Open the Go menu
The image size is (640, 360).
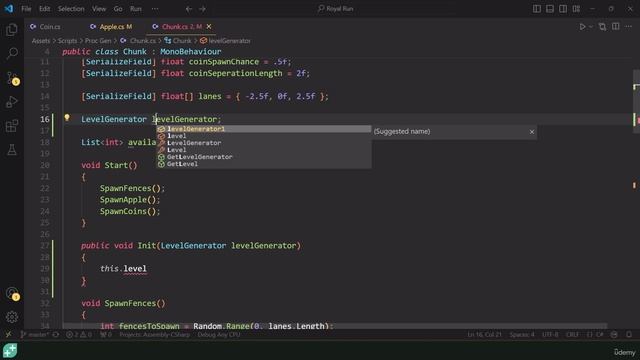[118, 9]
